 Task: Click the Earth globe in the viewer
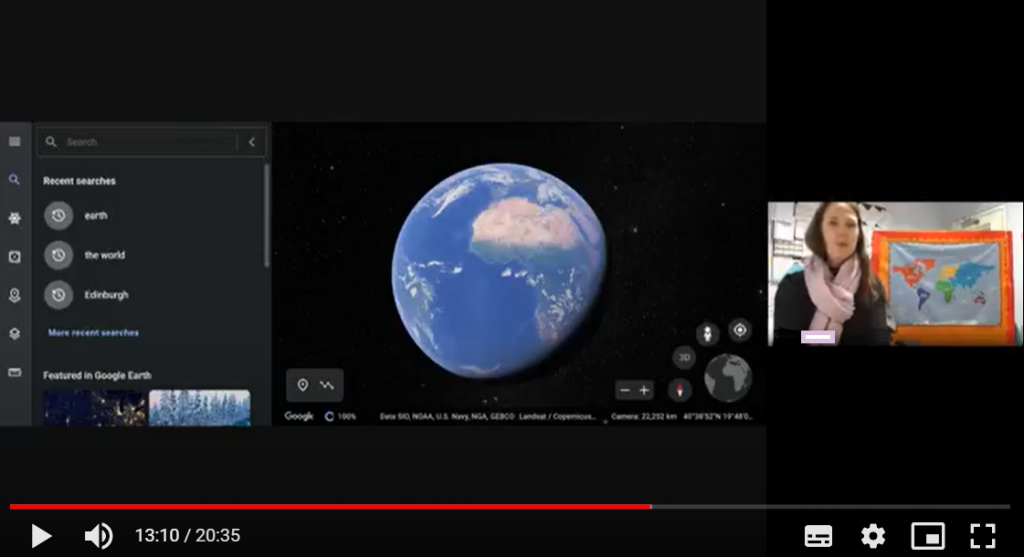click(500, 270)
